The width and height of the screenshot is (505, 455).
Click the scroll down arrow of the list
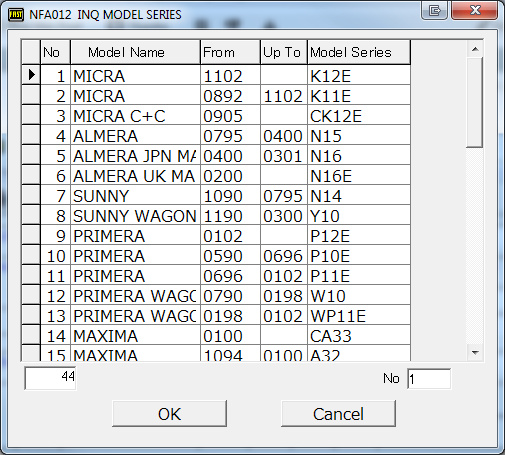475,352
